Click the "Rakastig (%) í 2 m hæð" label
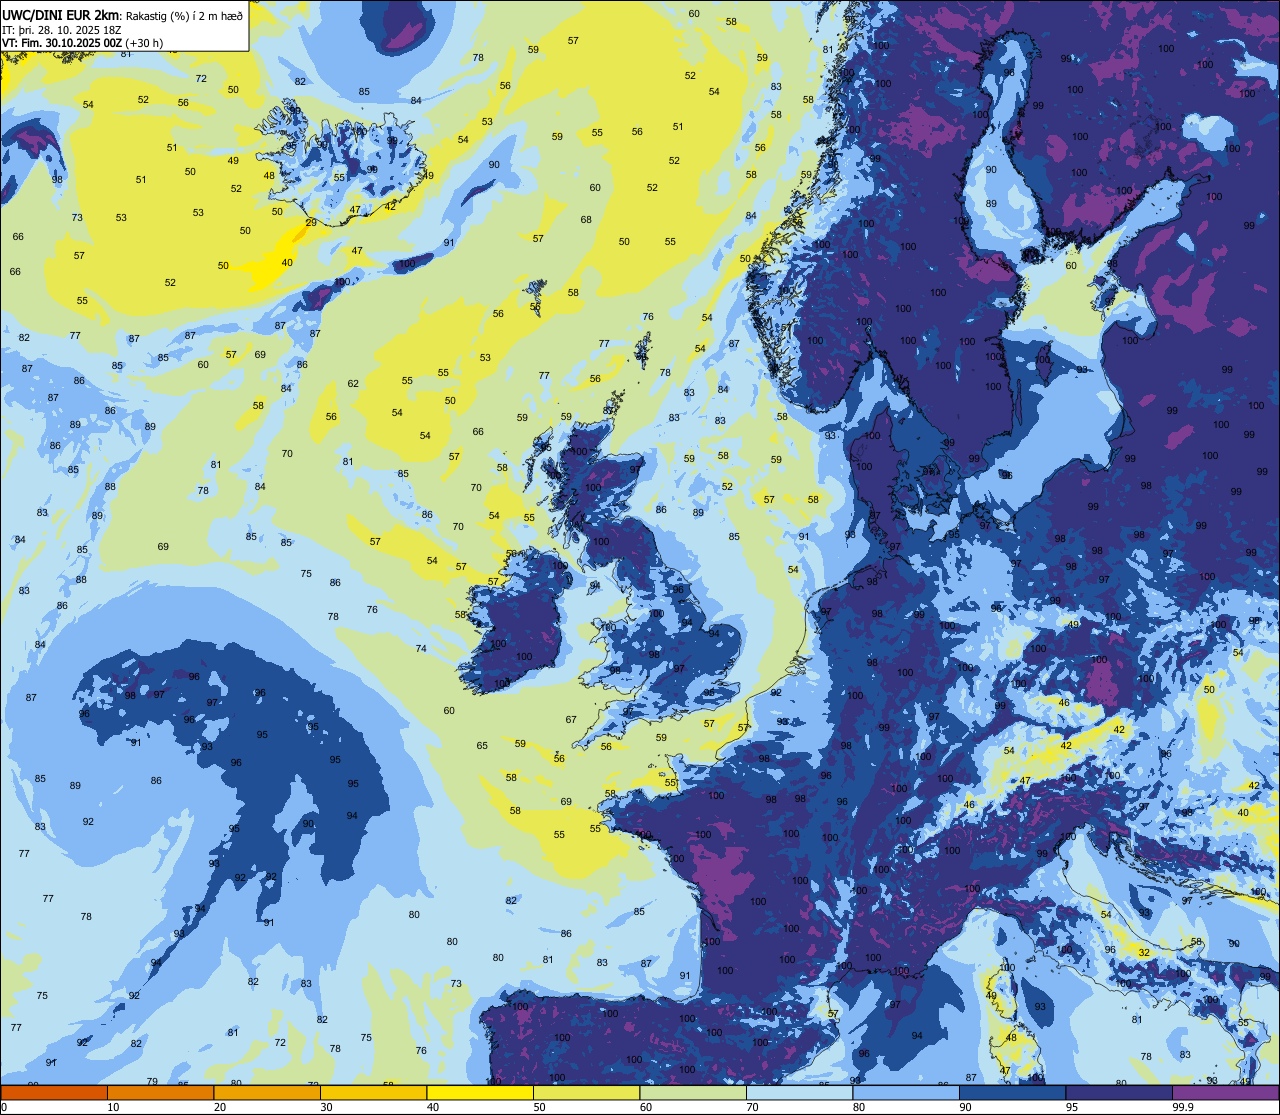Image resolution: width=1280 pixels, height=1115 pixels. coord(183,16)
